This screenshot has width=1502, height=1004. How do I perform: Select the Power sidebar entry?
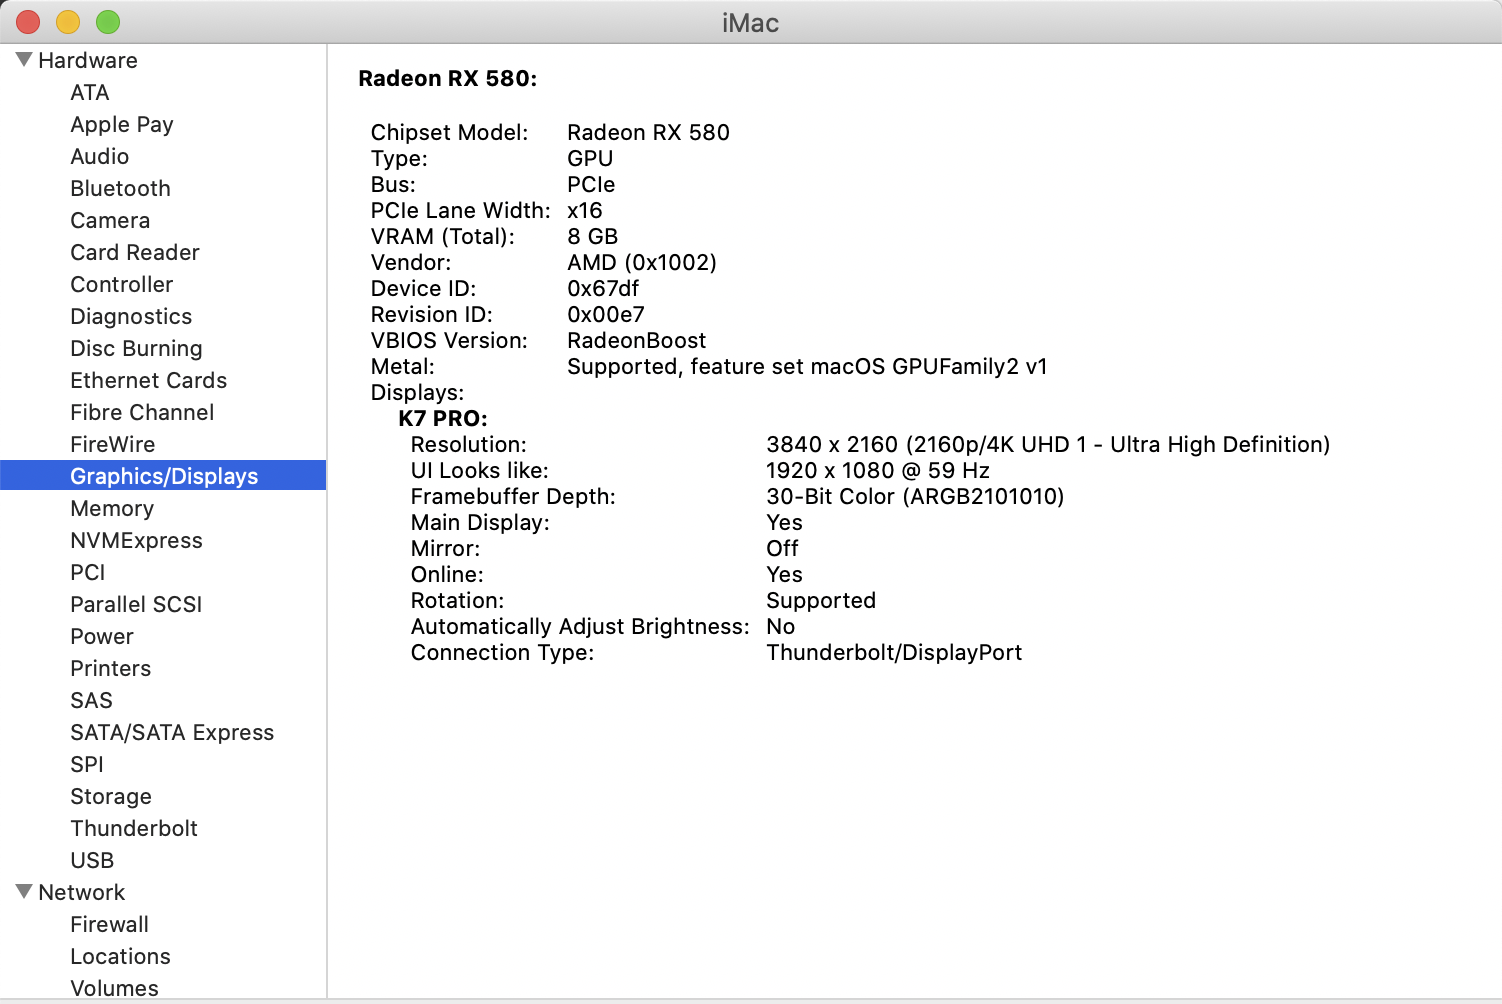pos(101,636)
